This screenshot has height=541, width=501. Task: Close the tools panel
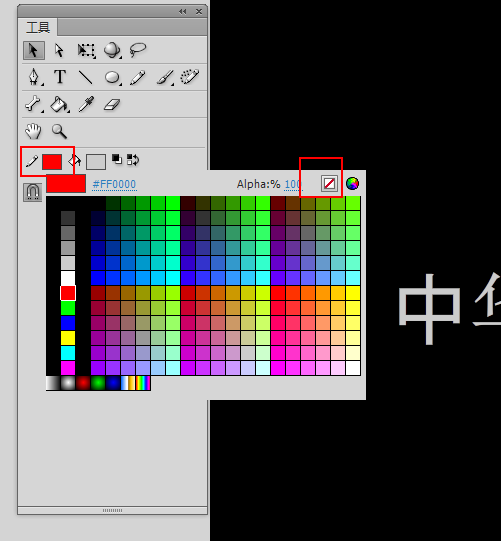199,12
